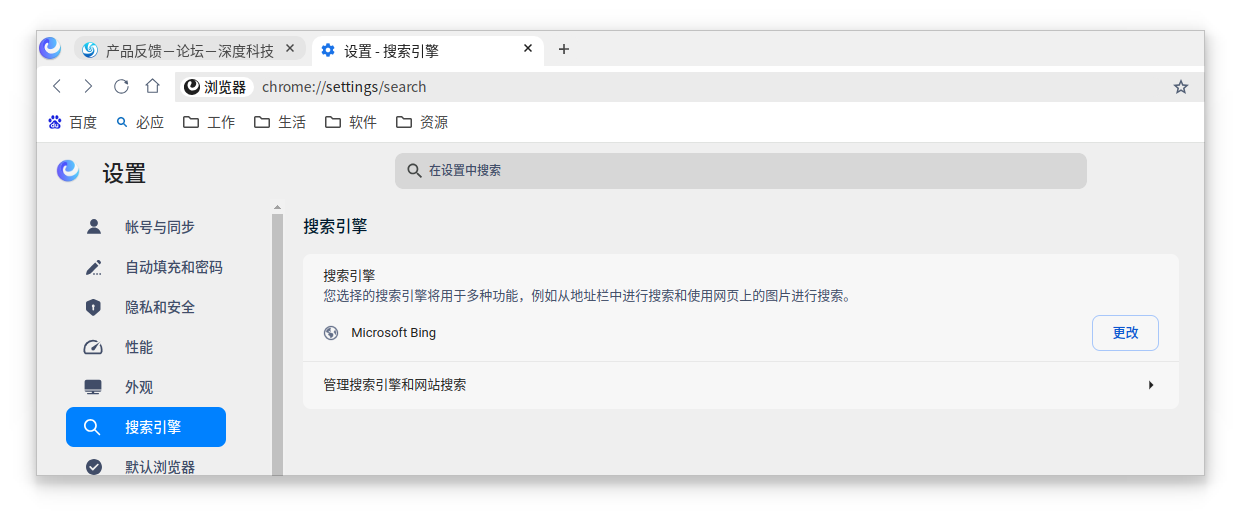Image resolution: width=1241 pixels, height=518 pixels.
Task: Click the checkmark icon for 默认浏览器
Action: point(94,467)
